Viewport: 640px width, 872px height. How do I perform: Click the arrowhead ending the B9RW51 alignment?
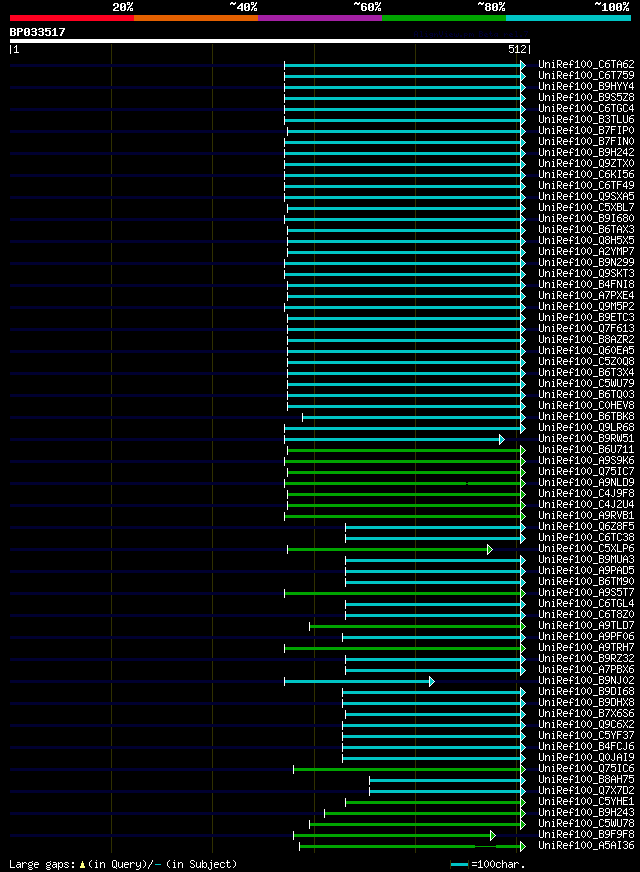click(x=502, y=439)
